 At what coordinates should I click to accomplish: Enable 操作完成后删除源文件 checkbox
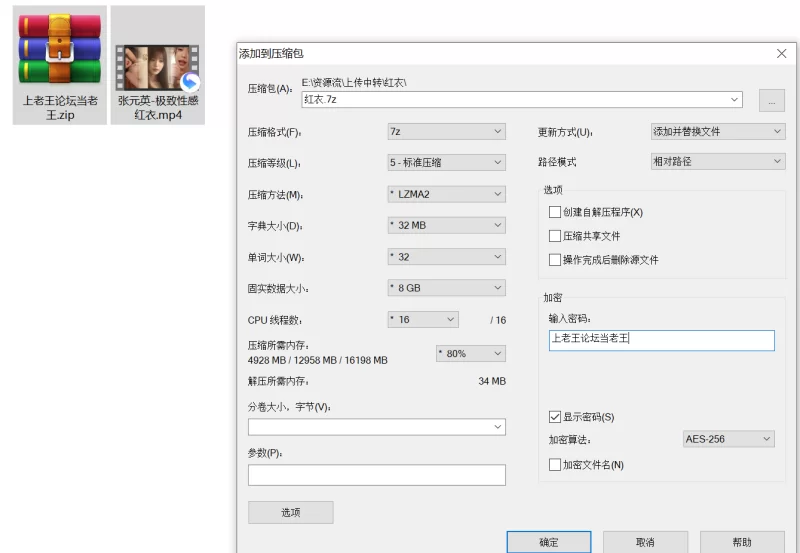click(555, 260)
